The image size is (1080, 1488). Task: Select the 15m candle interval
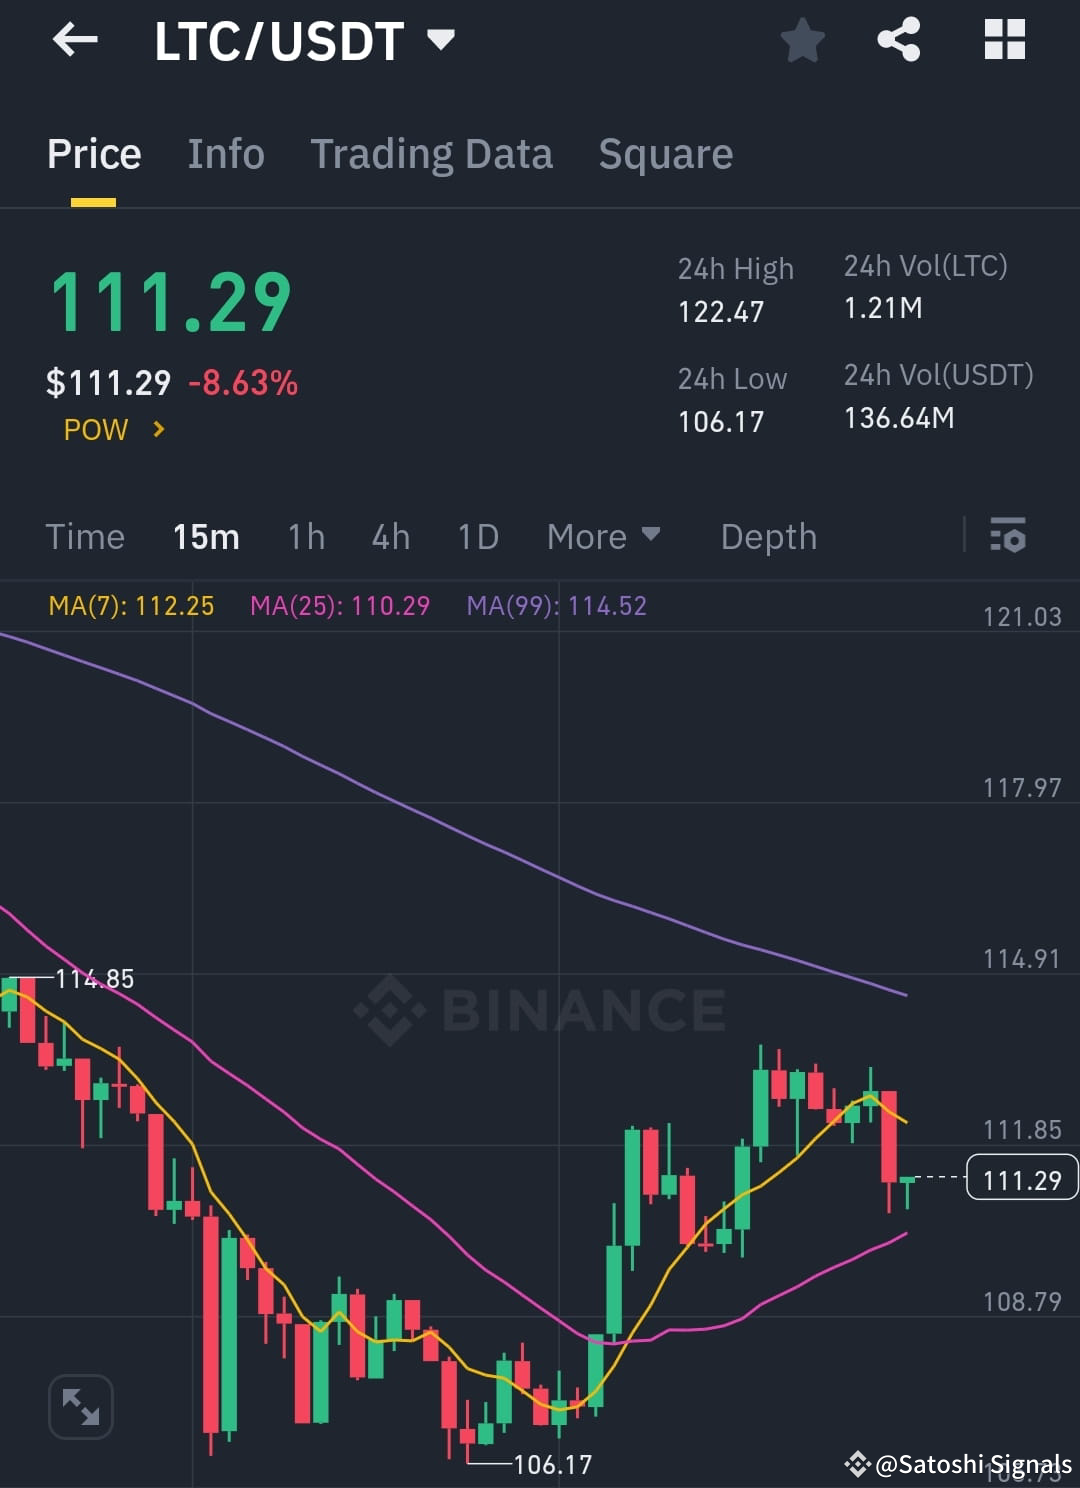click(206, 537)
